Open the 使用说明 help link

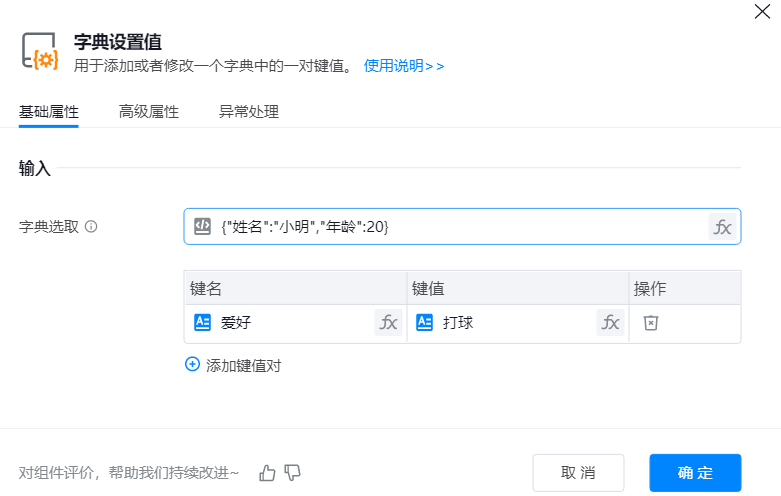404,66
